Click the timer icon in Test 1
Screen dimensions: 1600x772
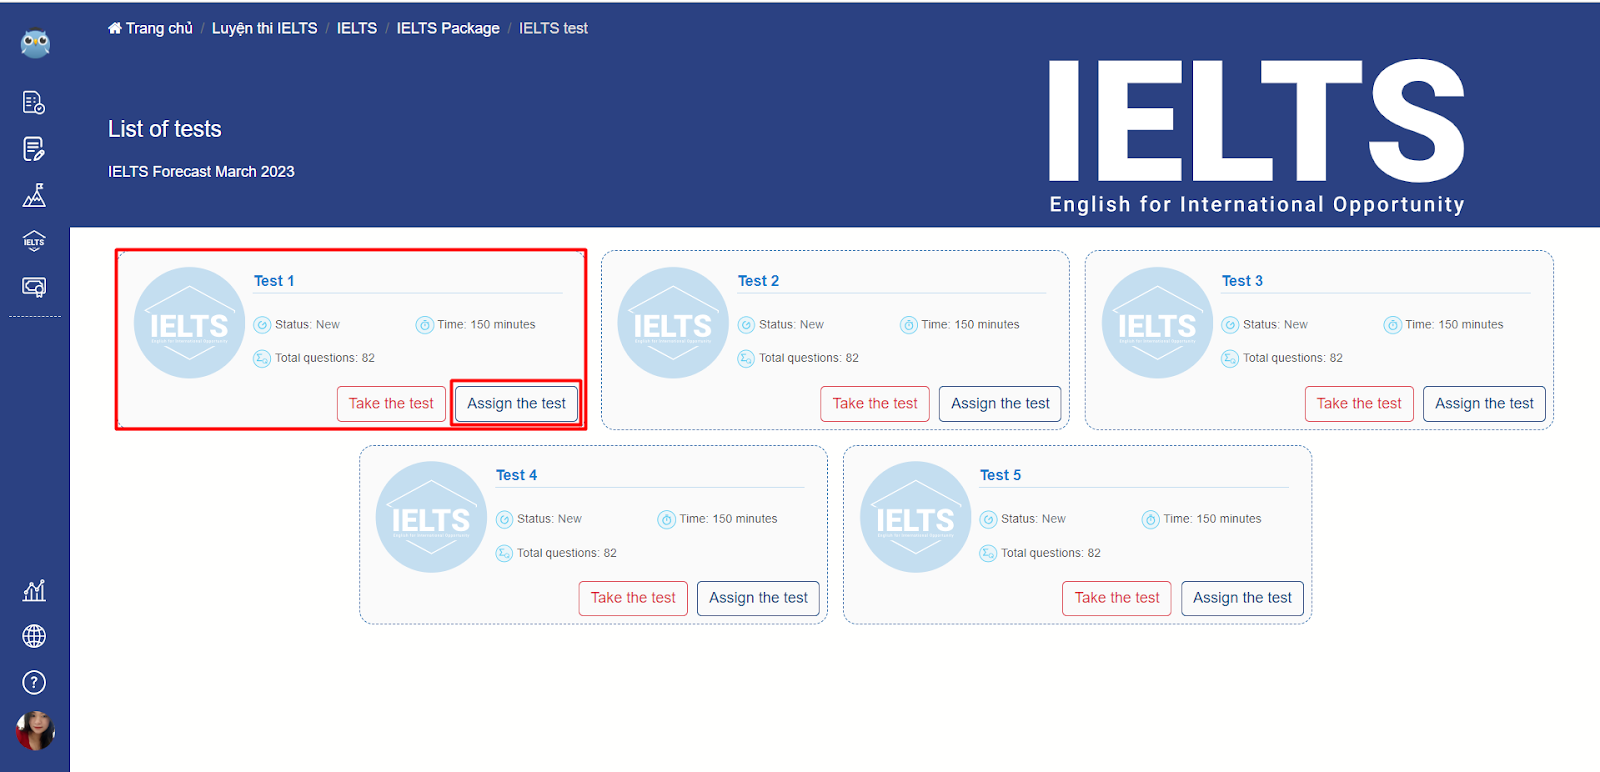(424, 325)
